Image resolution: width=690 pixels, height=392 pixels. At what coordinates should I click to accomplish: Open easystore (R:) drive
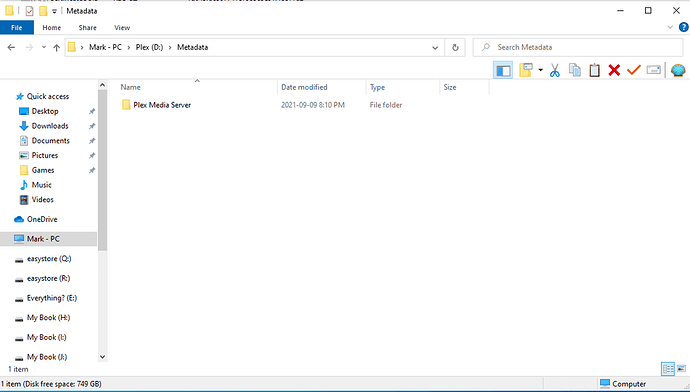tap(48, 278)
